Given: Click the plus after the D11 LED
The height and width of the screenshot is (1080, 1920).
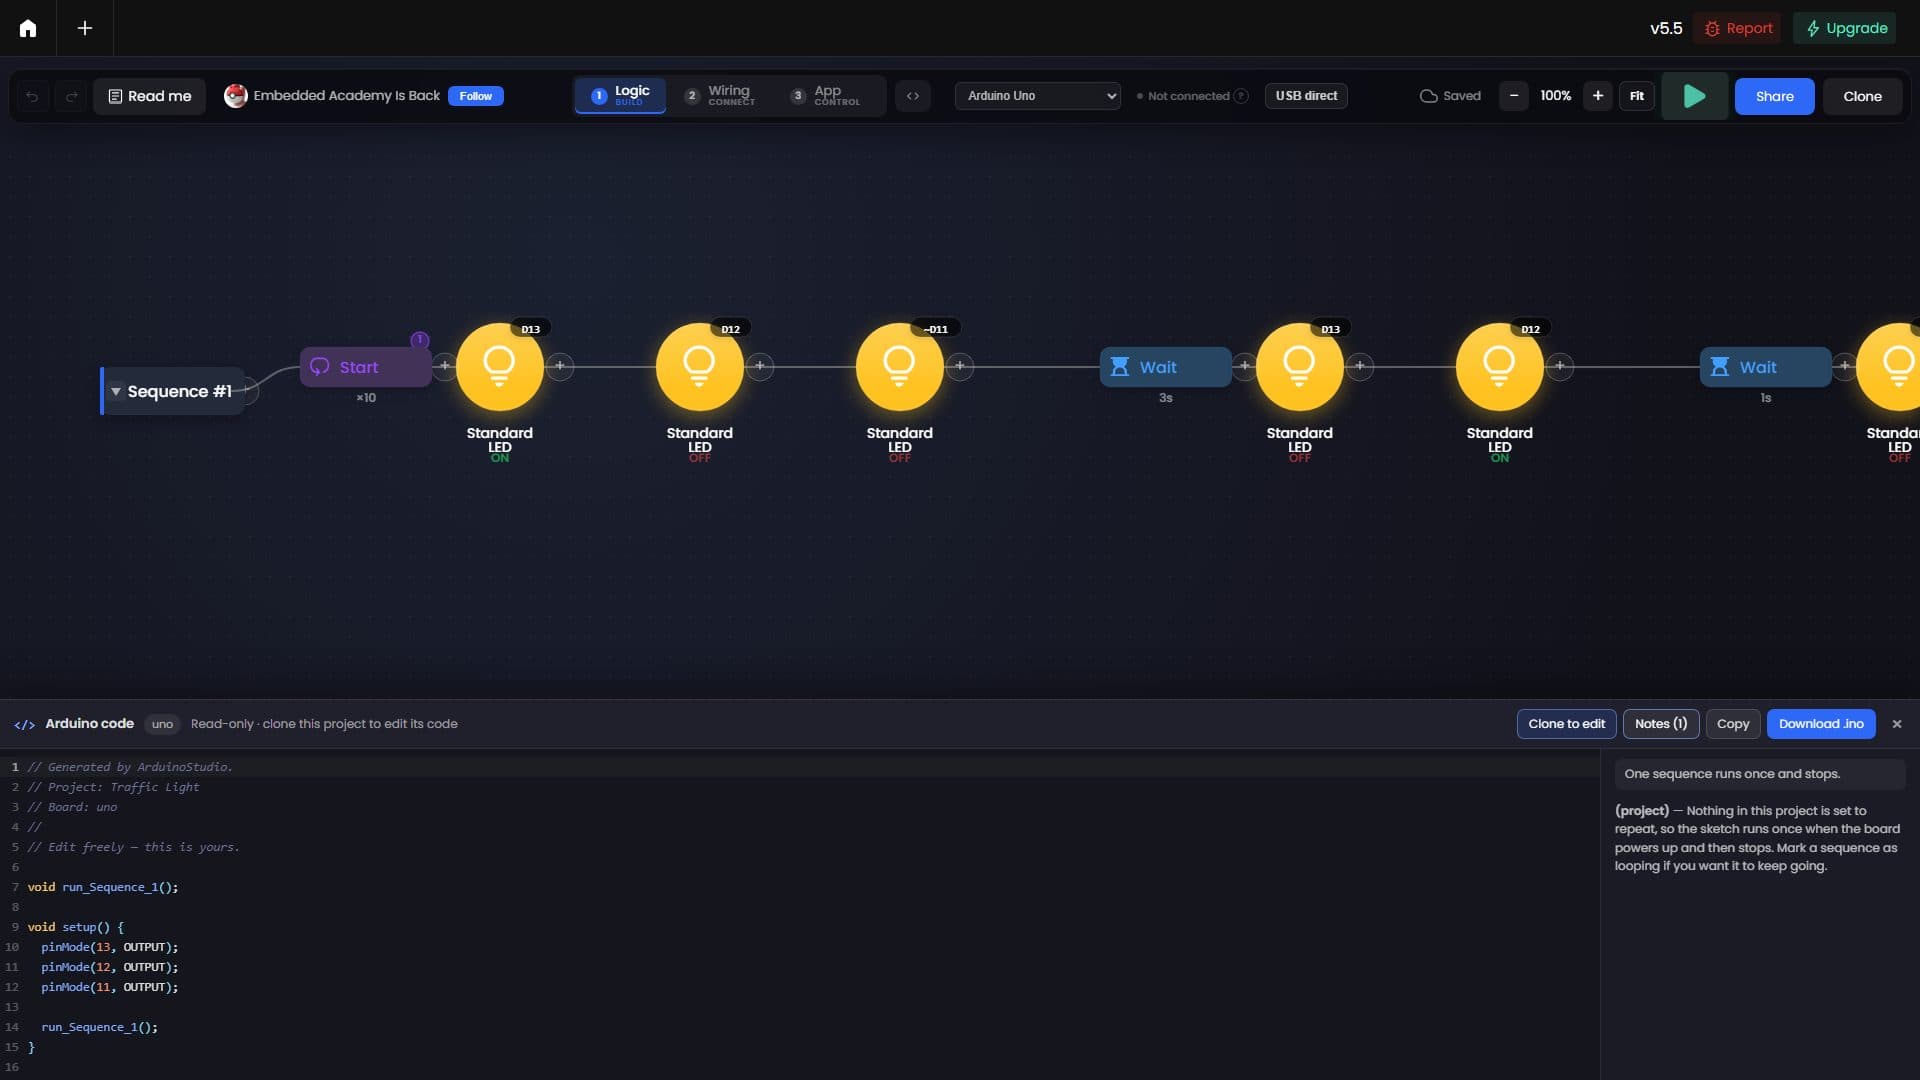Looking at the screenshot, I should tap(960, 366).
